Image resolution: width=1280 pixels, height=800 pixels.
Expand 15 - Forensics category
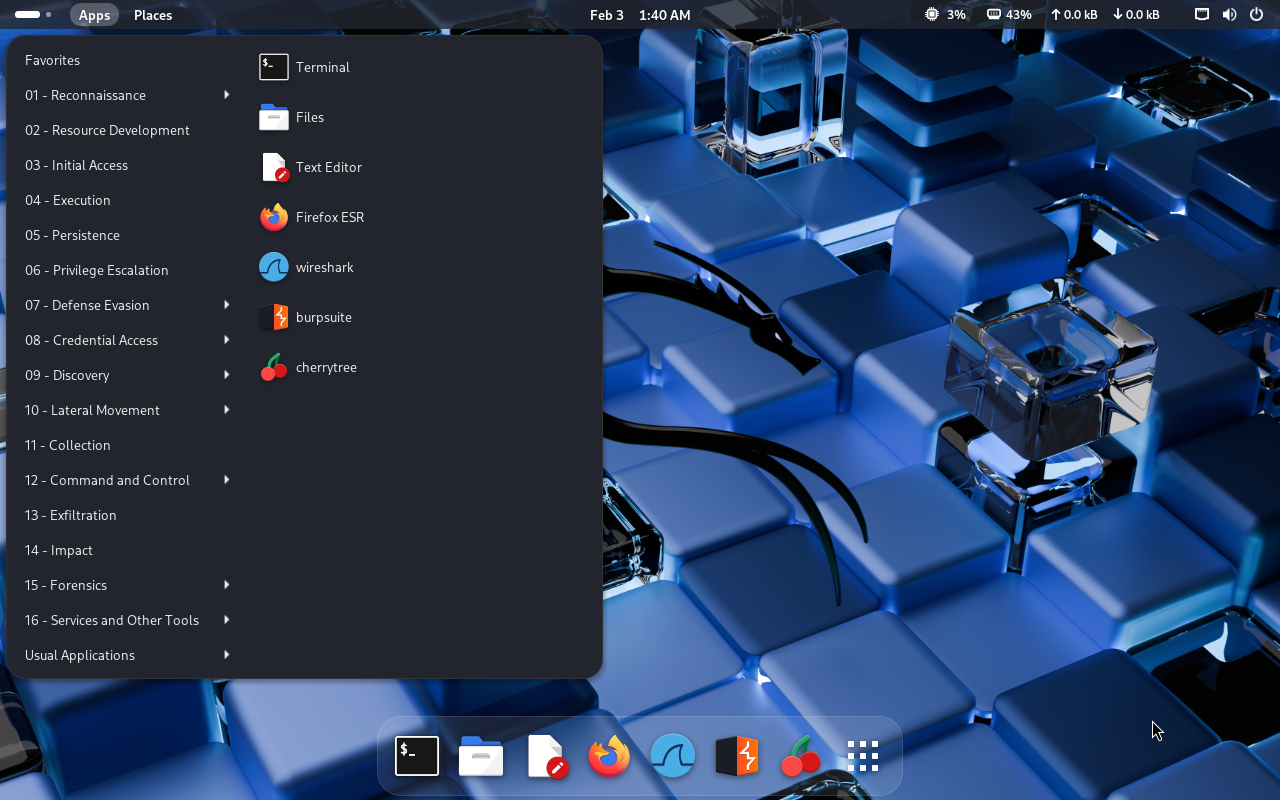(x=127, y=585)
